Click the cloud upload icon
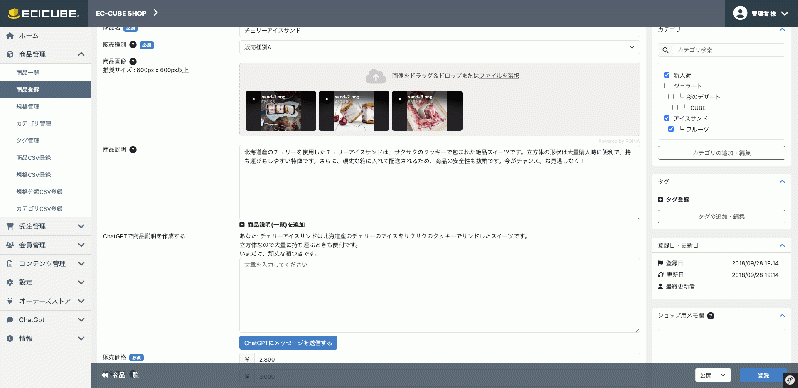The height and width of the screenshot is (388, 798). click(x=375, y=76)
